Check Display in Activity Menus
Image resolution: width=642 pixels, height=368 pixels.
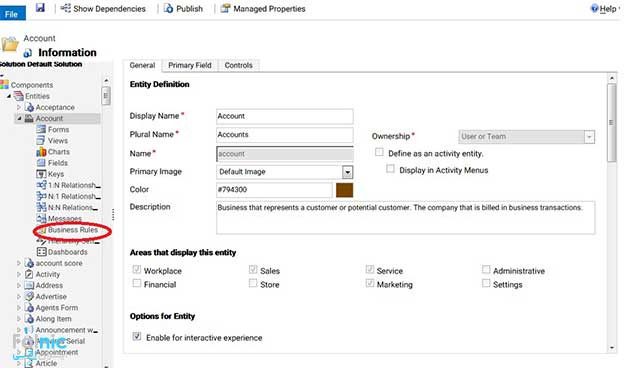pos(390,169)
